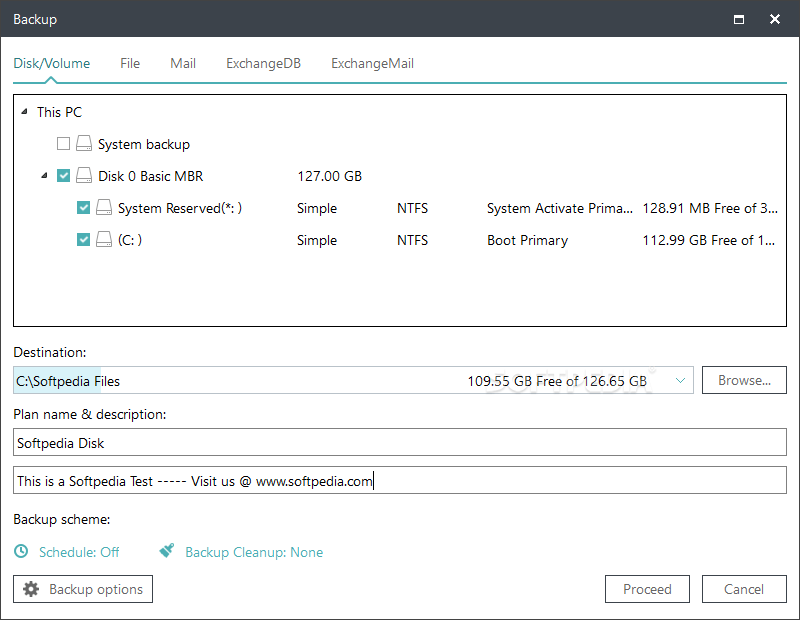This screenshot has width=800, height=620.
Task: Click the volume icon next to (C:)
Action: 104,240
